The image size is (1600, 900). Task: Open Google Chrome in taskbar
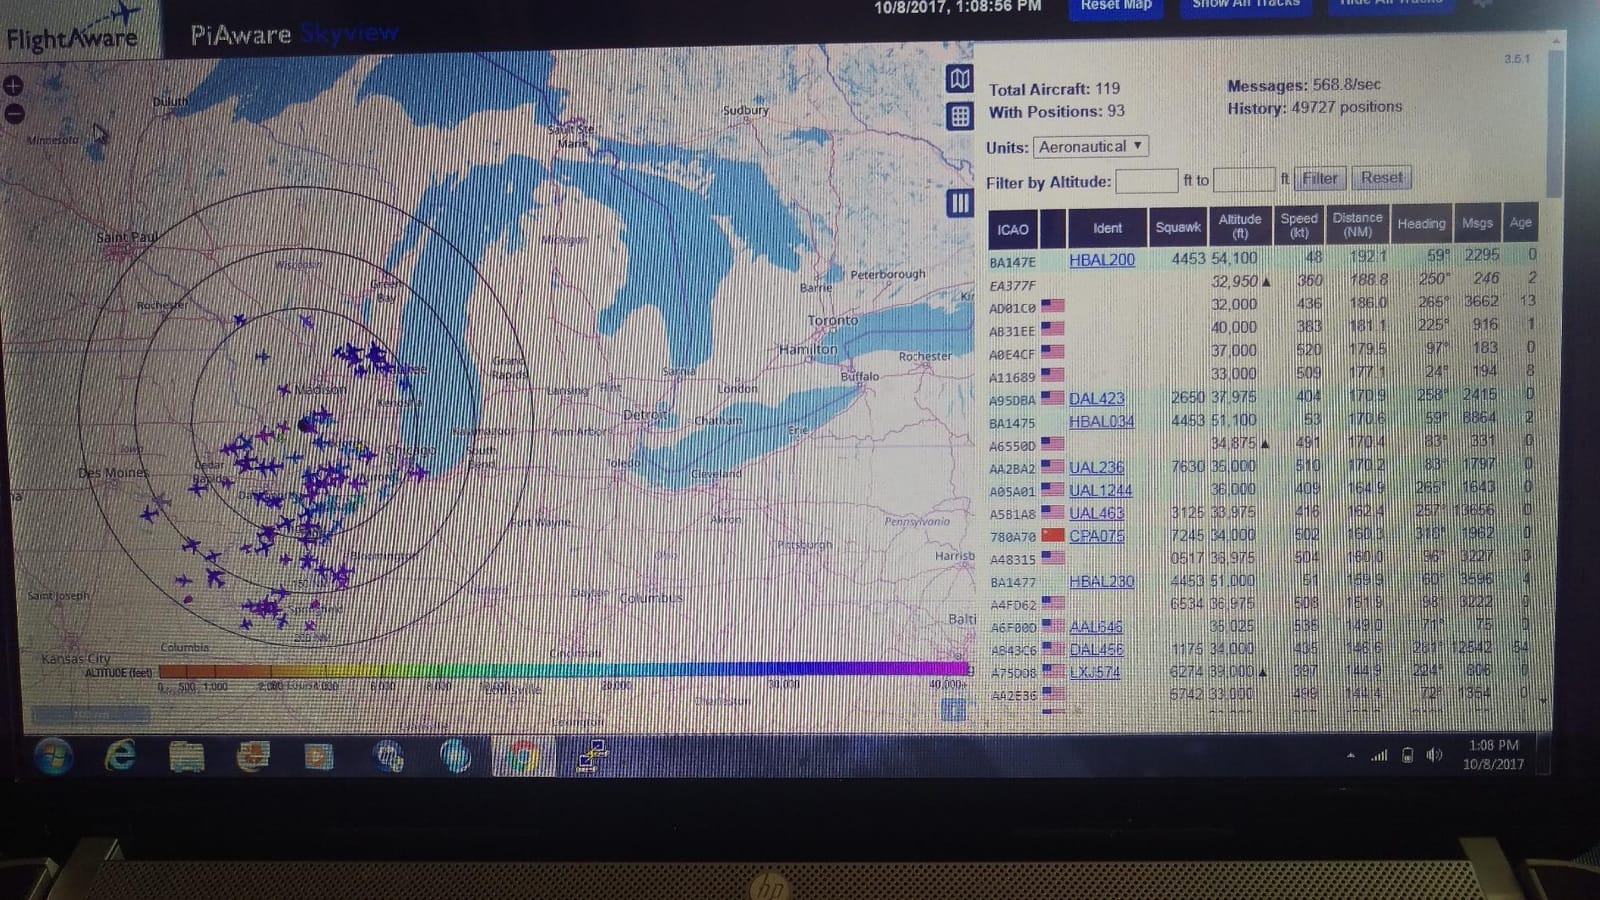[522, 758]
